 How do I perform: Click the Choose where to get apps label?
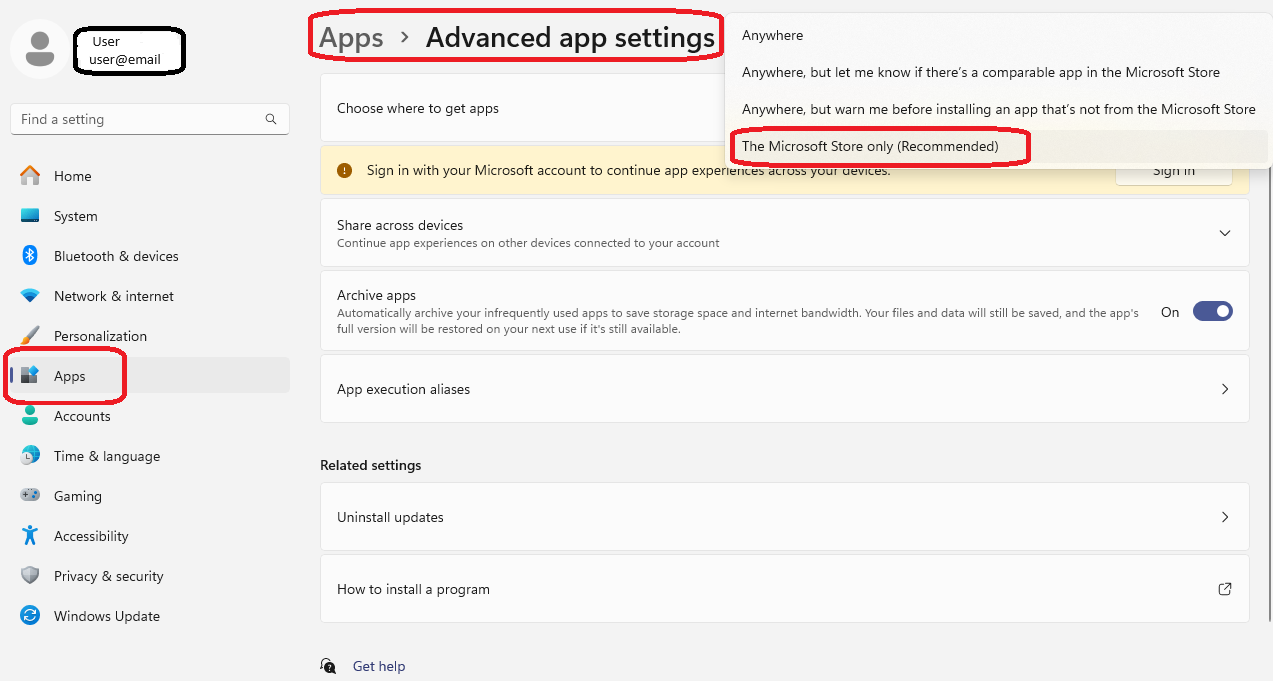pyautogui.click(x=418, y=108)
